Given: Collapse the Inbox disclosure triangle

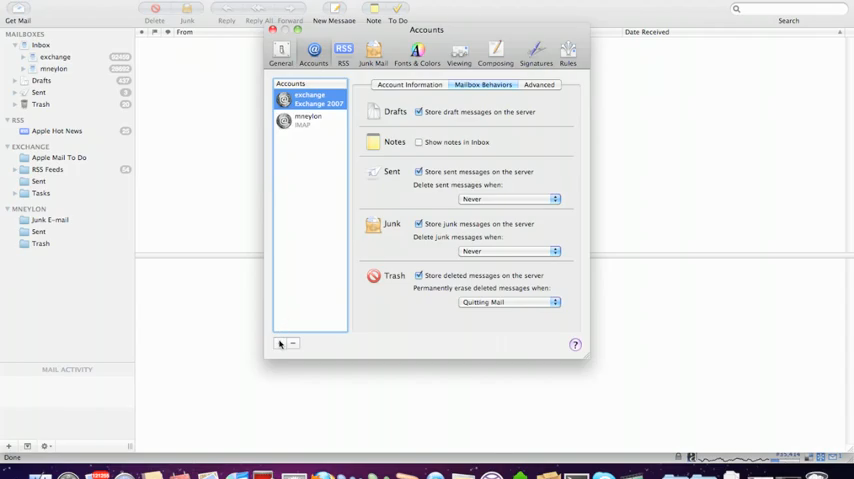Looking at the screenshot, I should (x=15, y=45).
